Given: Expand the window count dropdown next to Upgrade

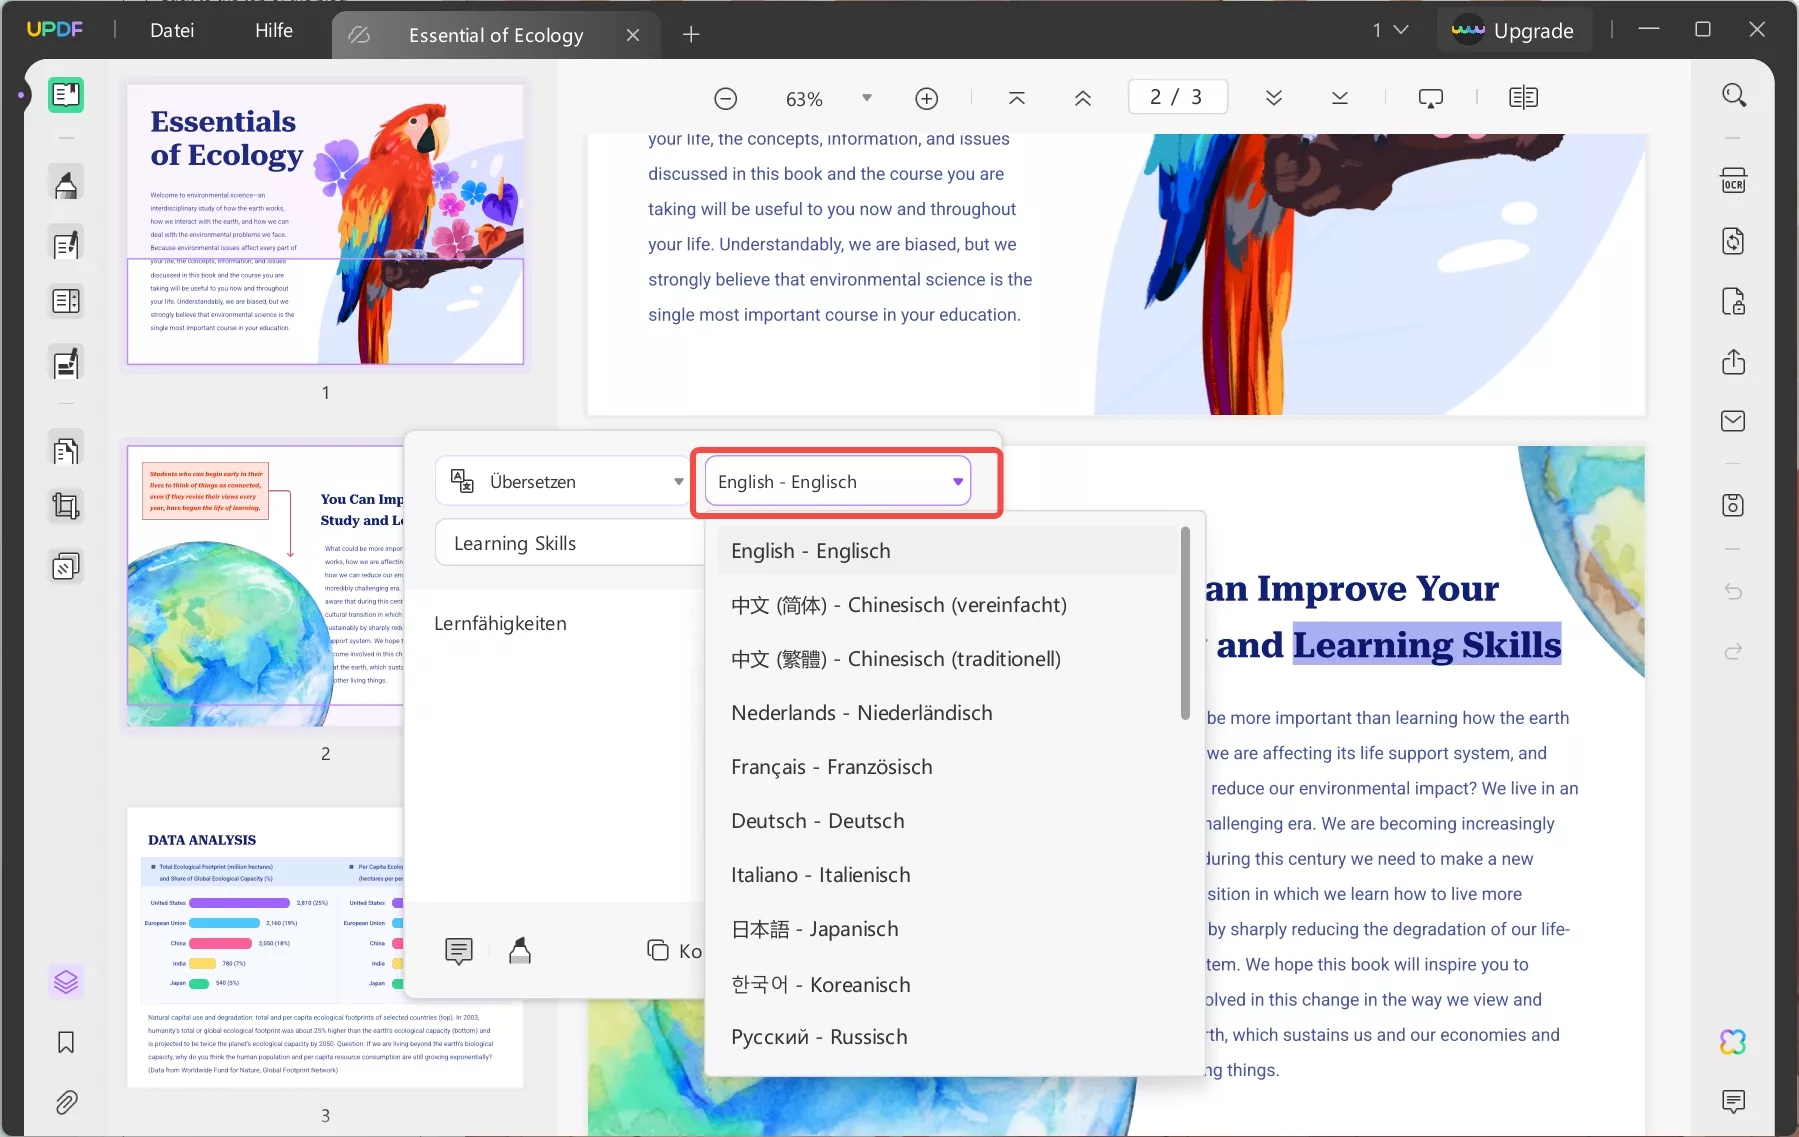Looking at the screenshot, I should [1391, 30].
